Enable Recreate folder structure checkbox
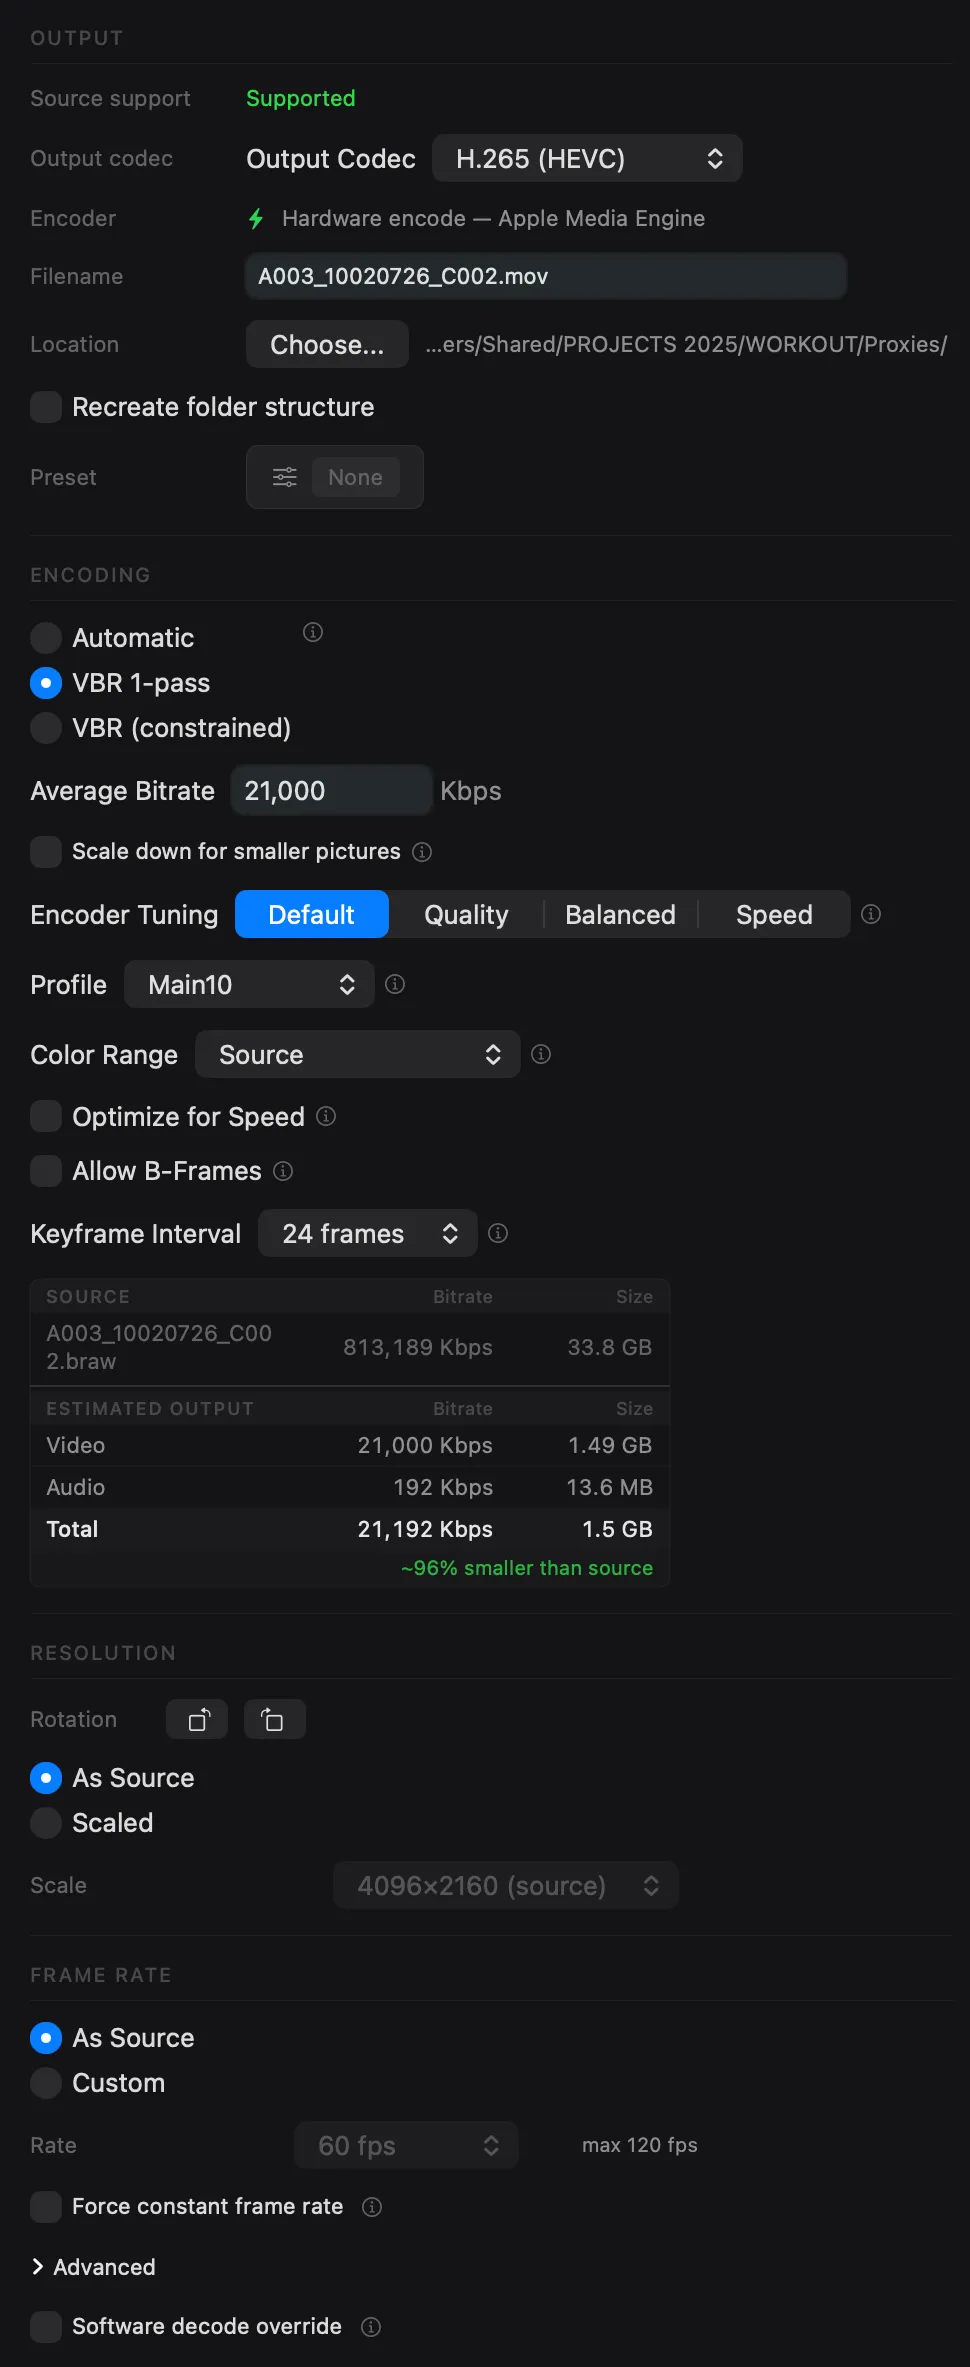The image size is (970, 2367). pyautogui.click(x=46, y=407)
